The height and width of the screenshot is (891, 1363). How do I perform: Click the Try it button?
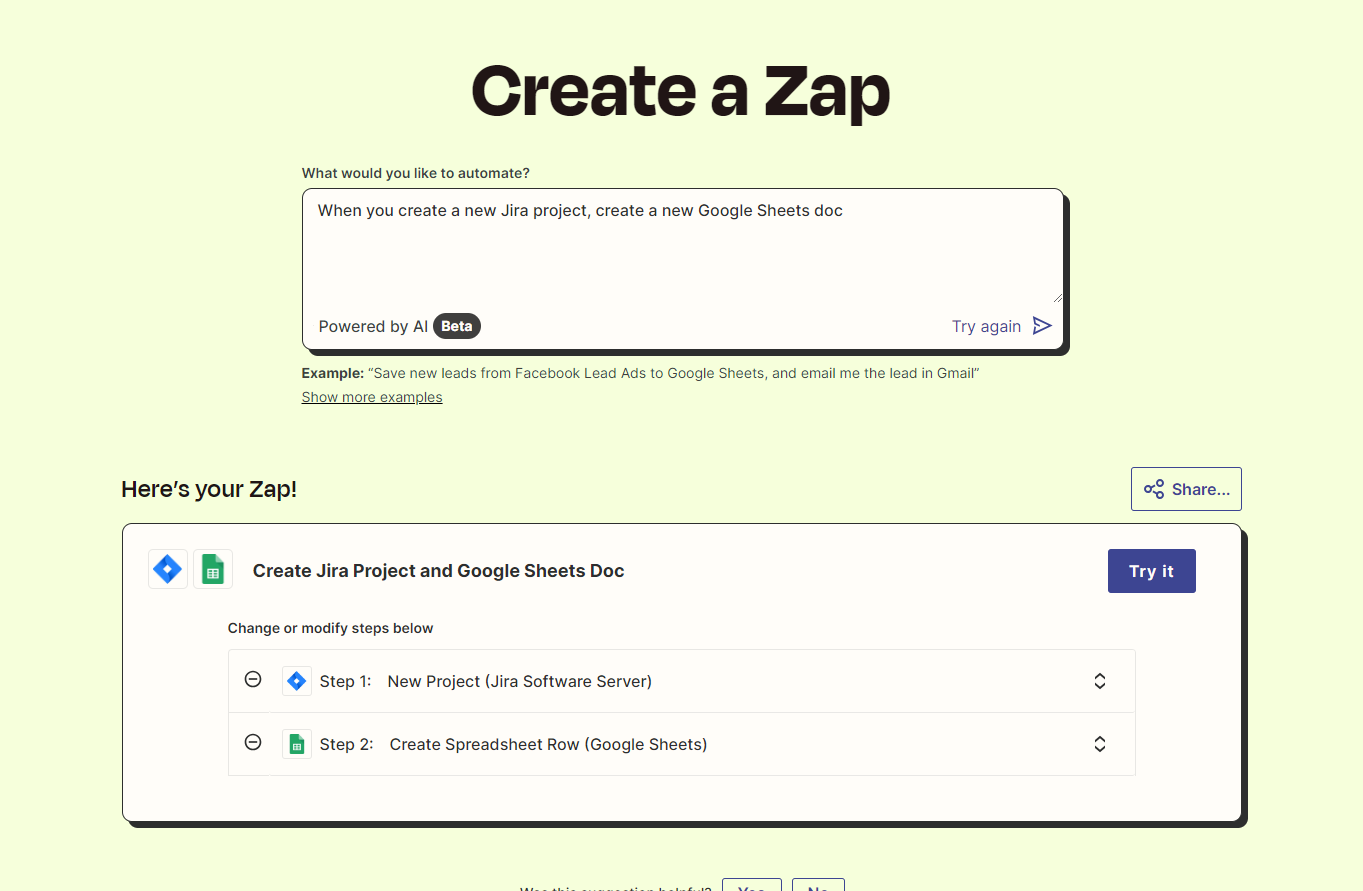coord(1152,571)
